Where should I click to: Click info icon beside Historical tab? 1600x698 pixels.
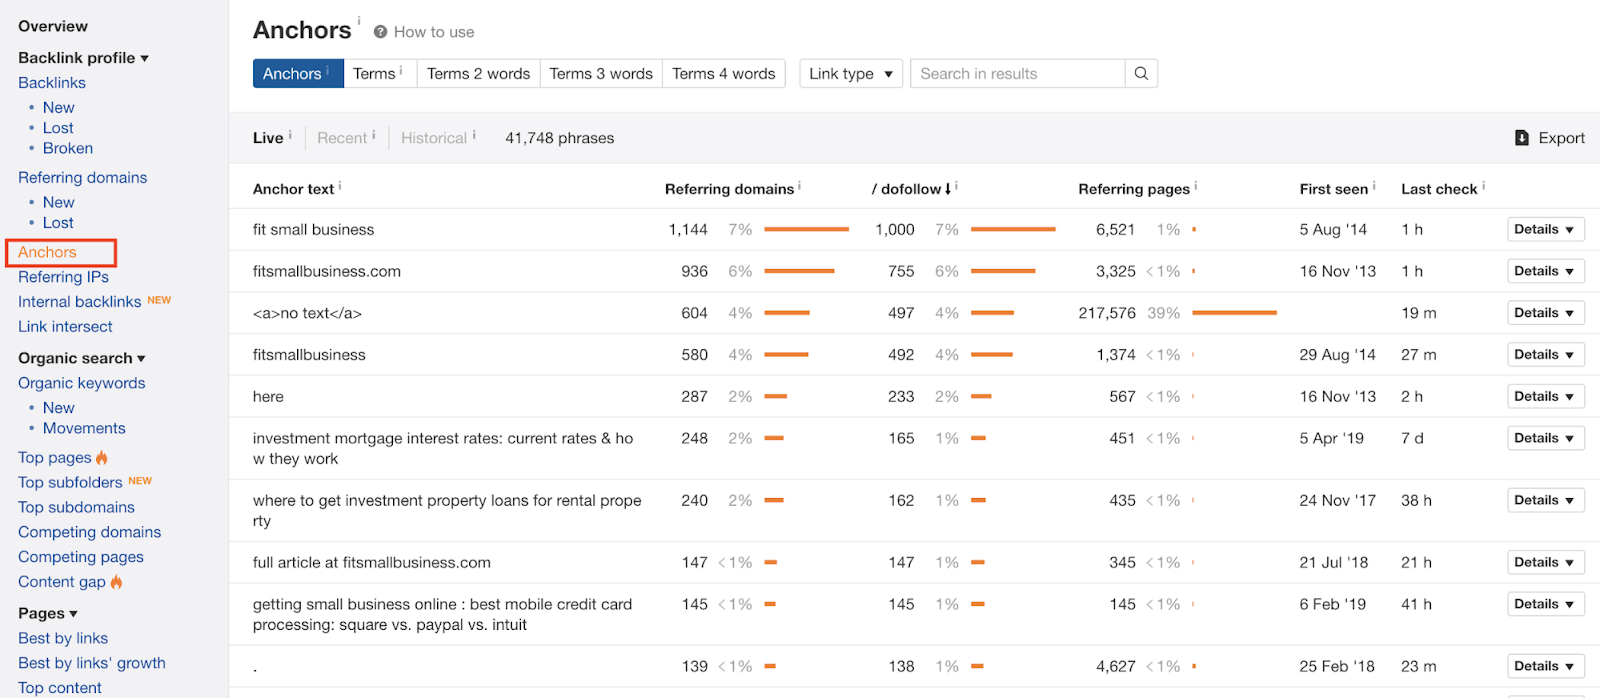tap(474, 134)
